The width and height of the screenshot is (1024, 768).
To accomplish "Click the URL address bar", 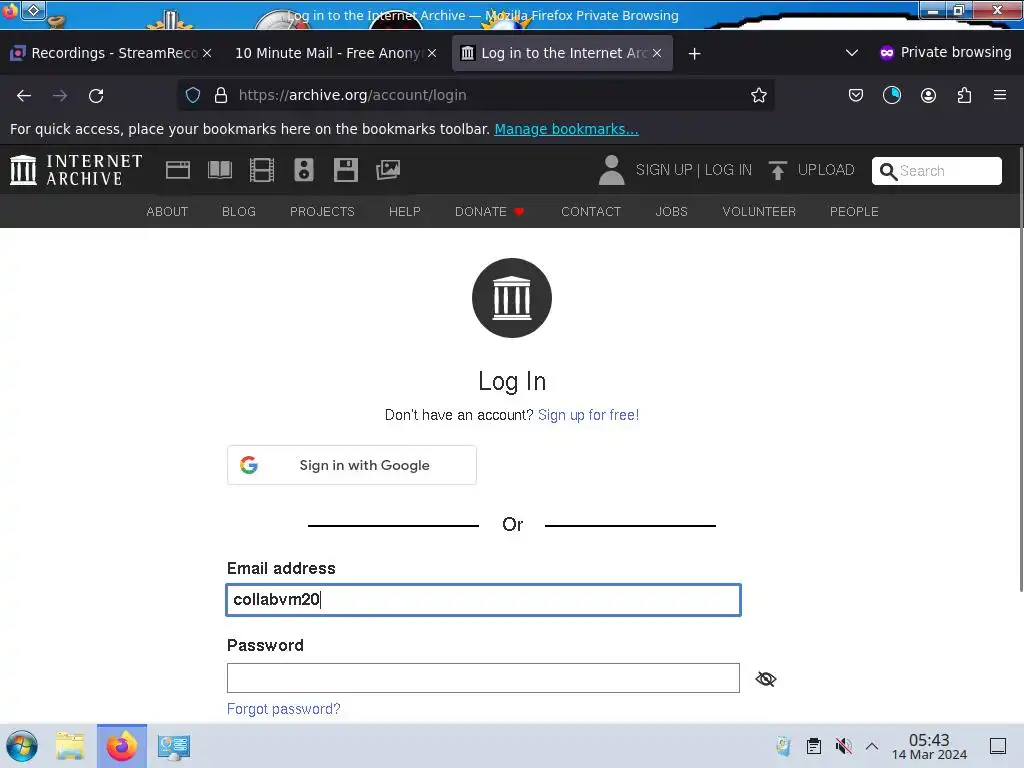I will pos(475,95).
